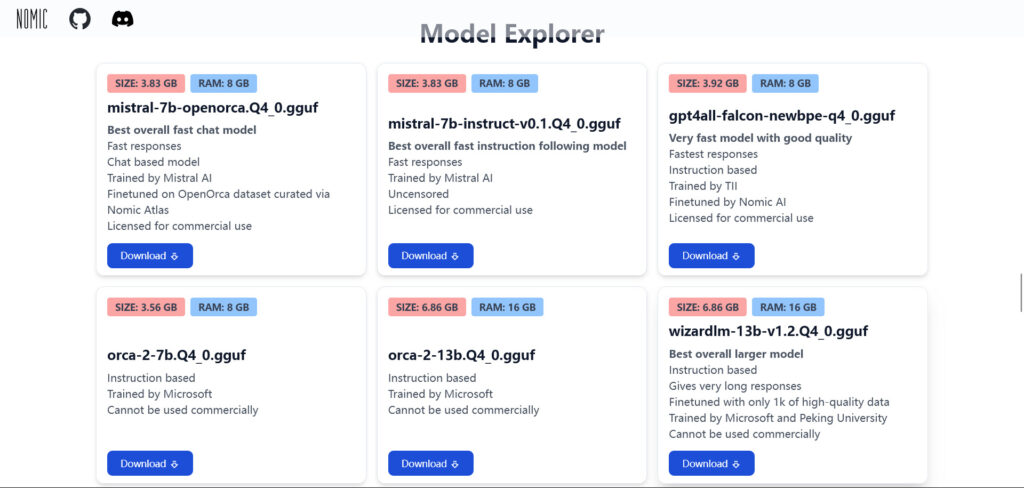Screen dimensions: 1024x488
Task: Download wizardlm-13b-v1.2.Q4_0.gguf model
Action: pos(711,464)
